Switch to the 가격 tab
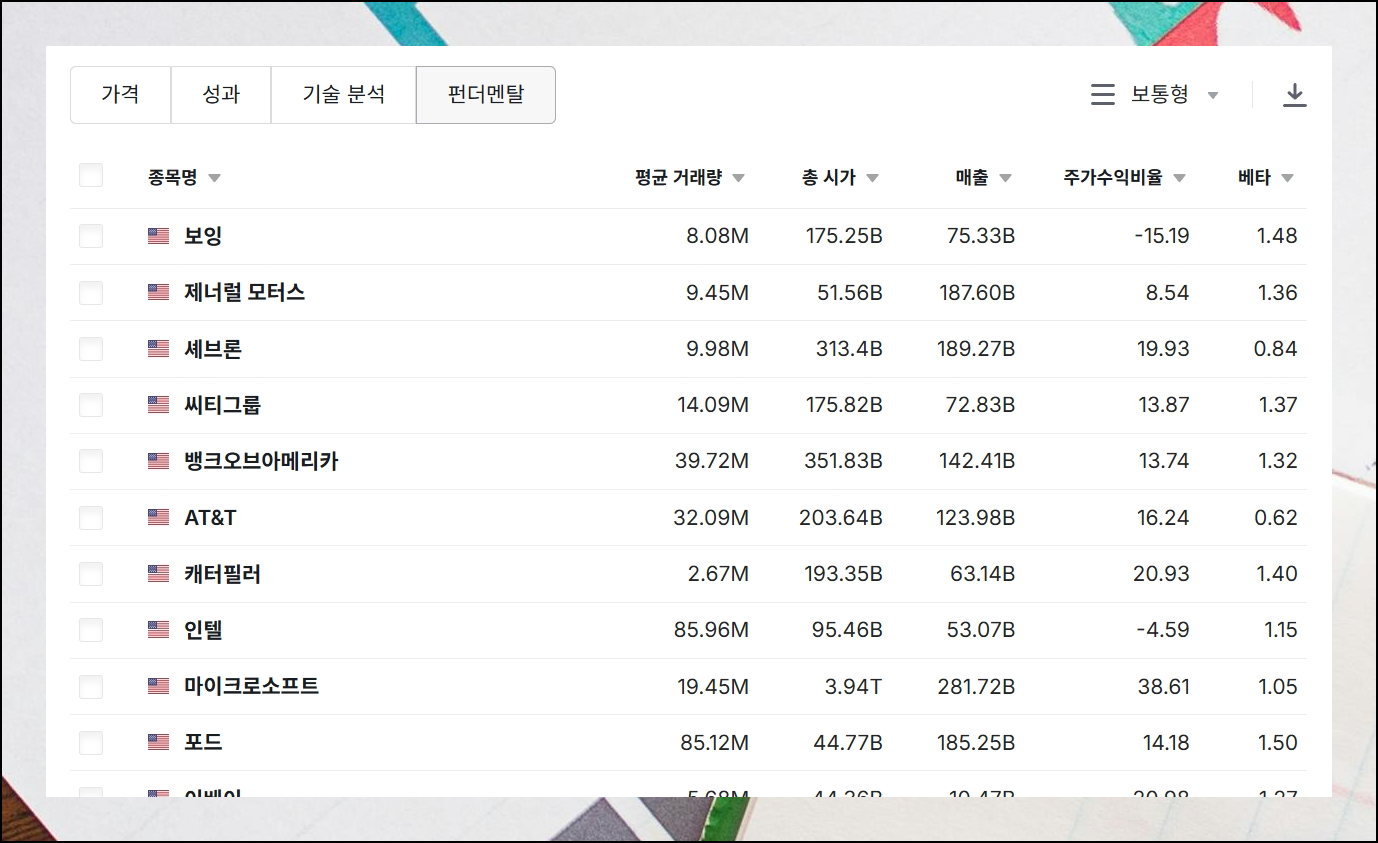Image resolution: width=1378 pixels, height=843 pixels. pos(120,95)
